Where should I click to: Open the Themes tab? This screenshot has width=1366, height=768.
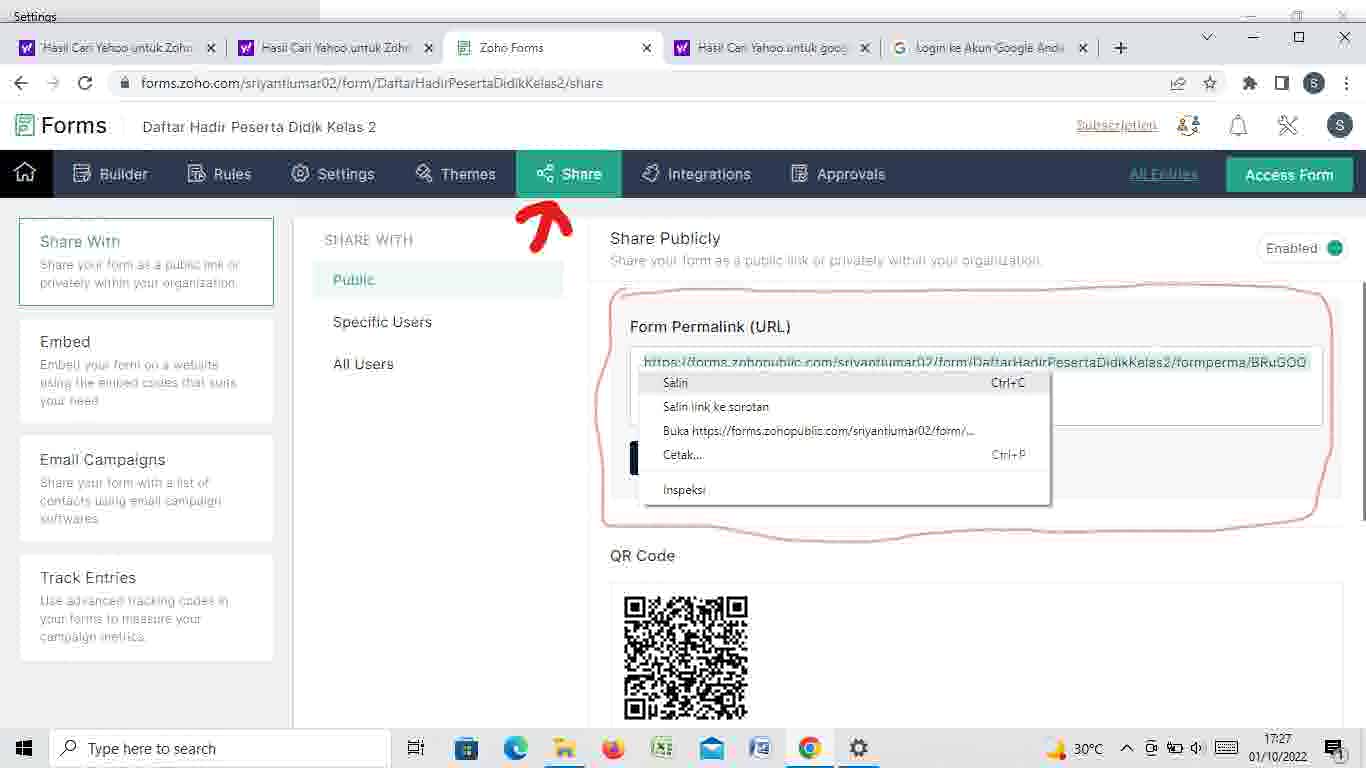(455, 174)
